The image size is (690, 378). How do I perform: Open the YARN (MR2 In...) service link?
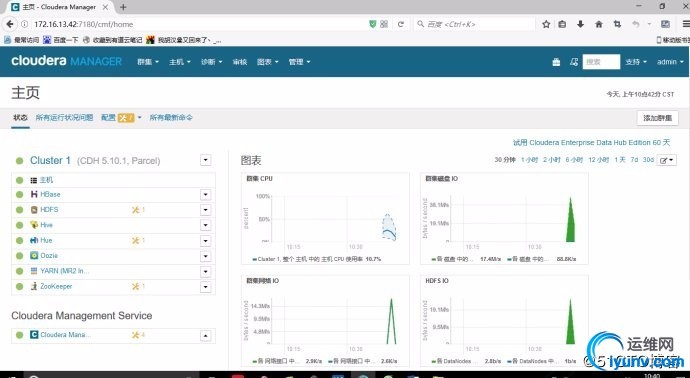click(65, 271)
